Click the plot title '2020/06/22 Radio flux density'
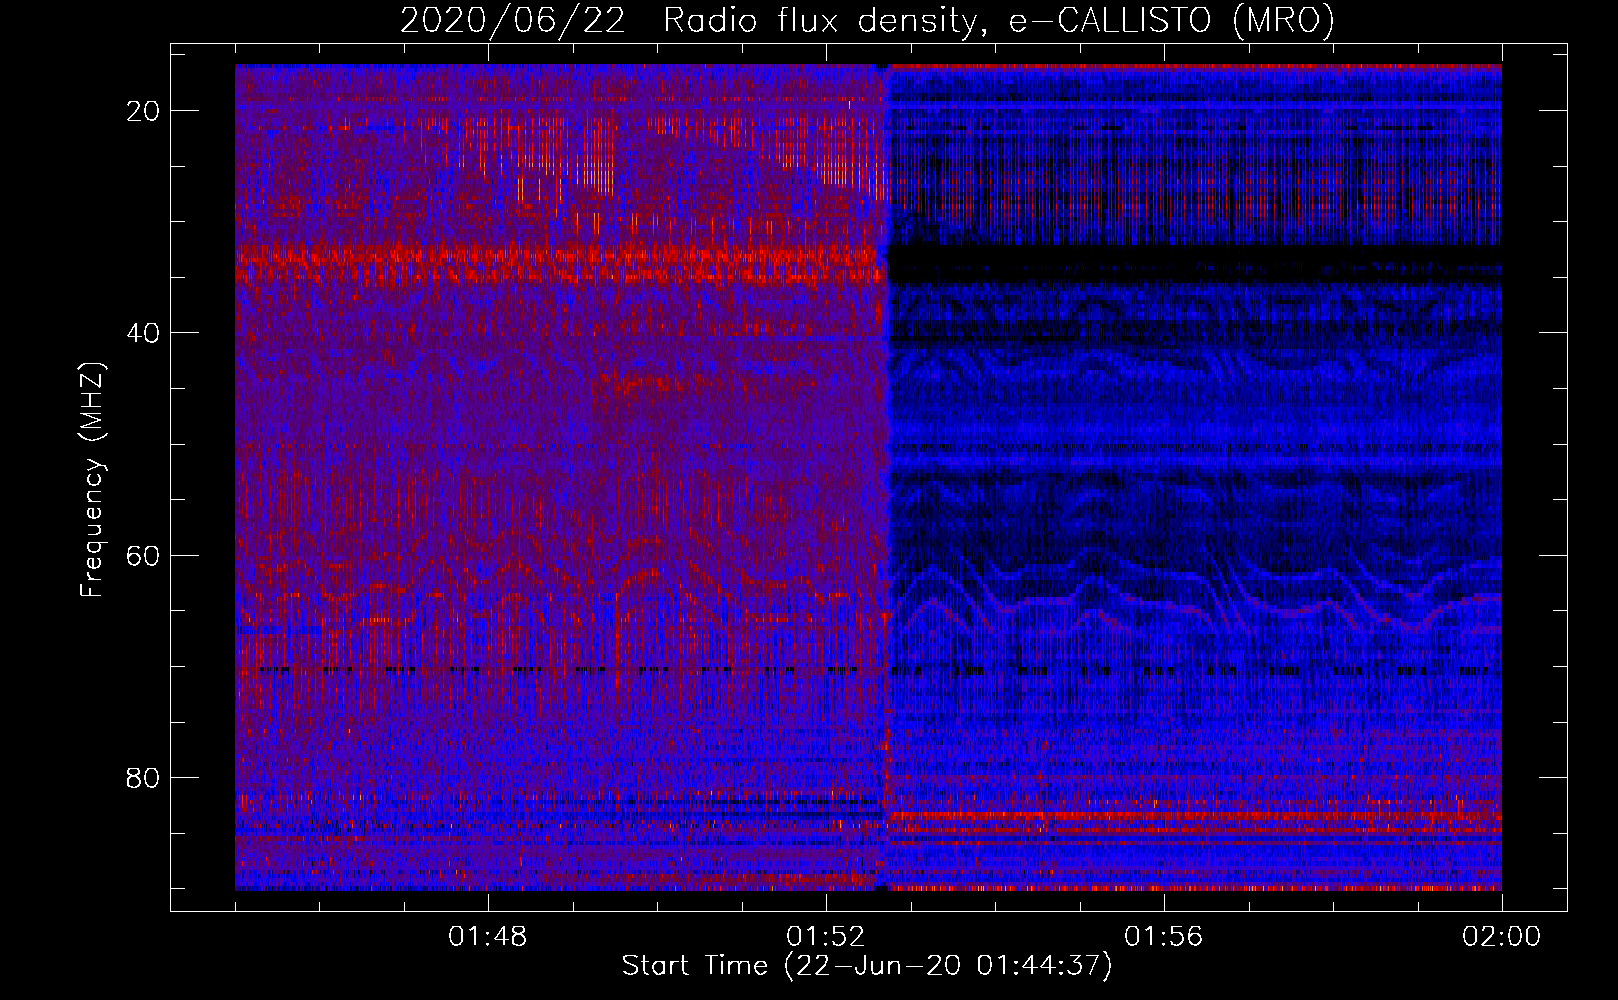Screen dimensions: 1618x1000 pyautogui.click(x=867, y=21)
